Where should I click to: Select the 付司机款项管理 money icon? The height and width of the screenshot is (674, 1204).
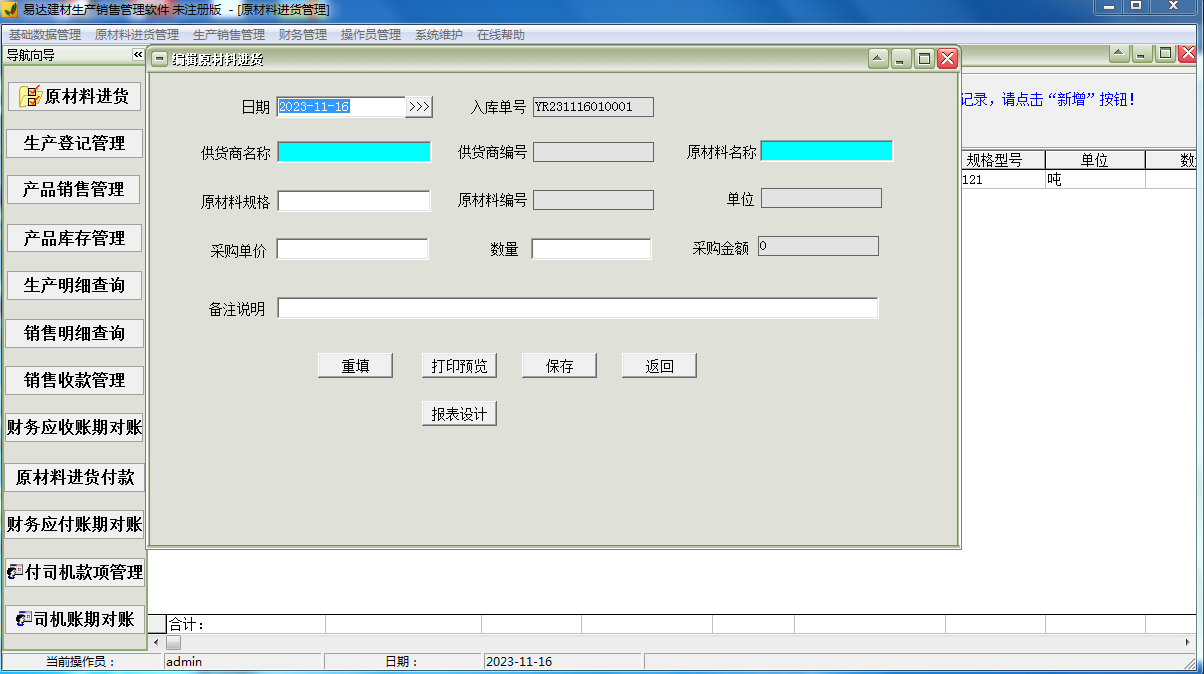coord(74,572)
